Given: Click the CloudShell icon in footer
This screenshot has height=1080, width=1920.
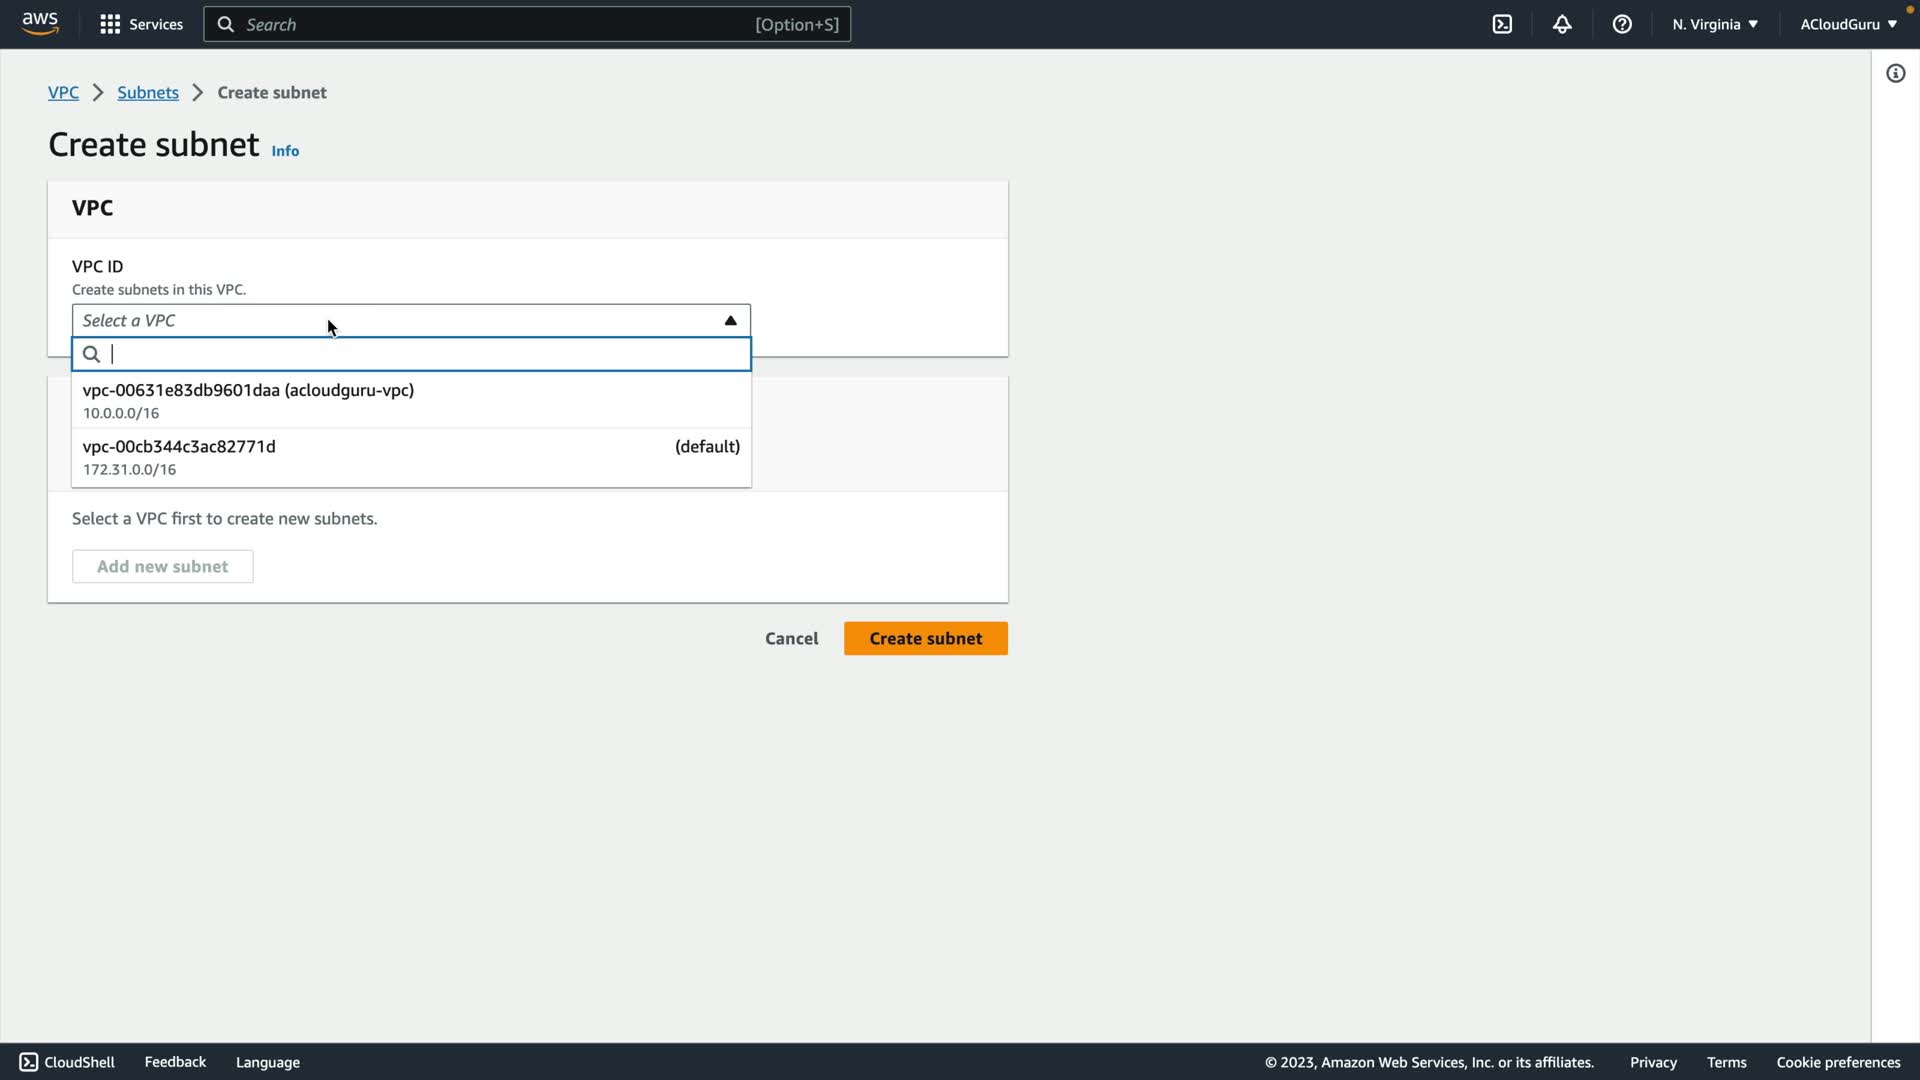Looking at the screenshot, I should pyautogui.click(x=29, y=1062).
